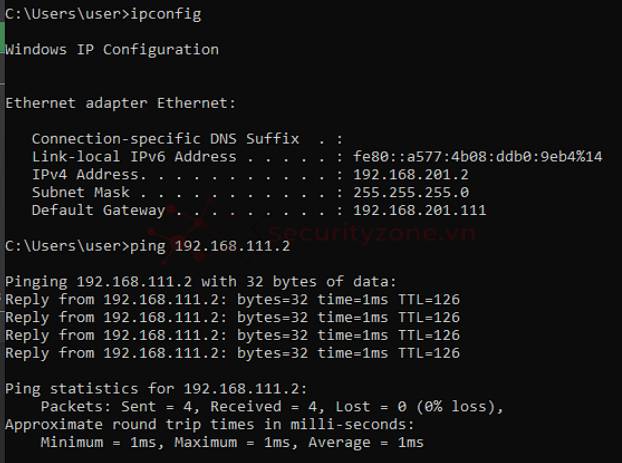
Task: Click the Ethernet adapter Ethernet line
Action: 121,103
